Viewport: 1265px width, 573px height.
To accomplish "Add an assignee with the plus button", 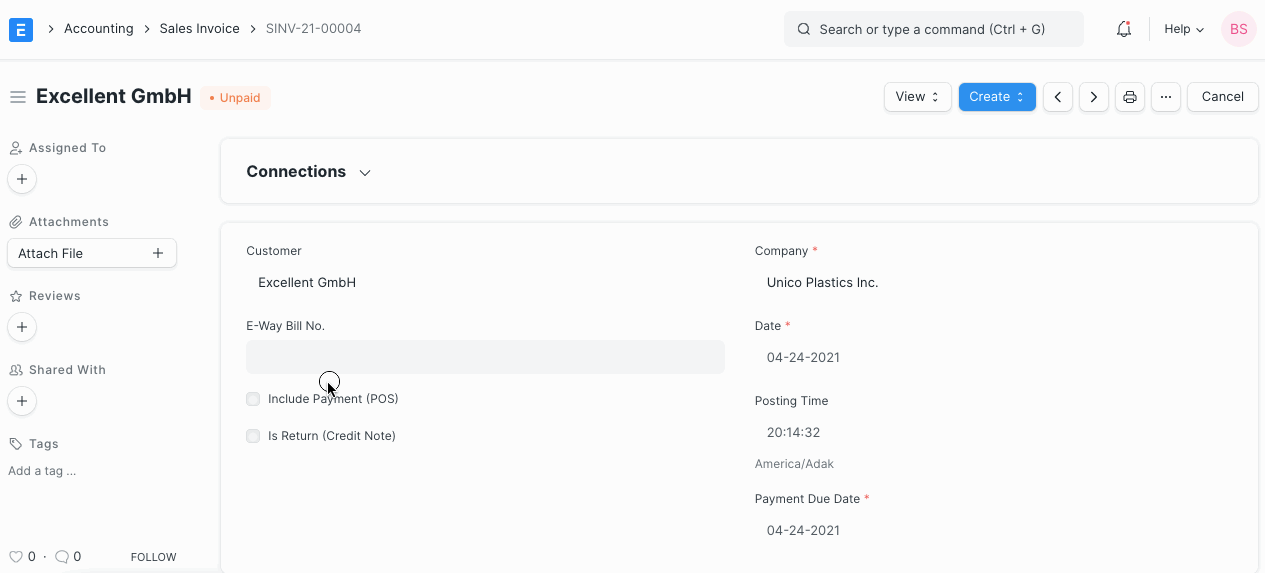I will 22,179.
